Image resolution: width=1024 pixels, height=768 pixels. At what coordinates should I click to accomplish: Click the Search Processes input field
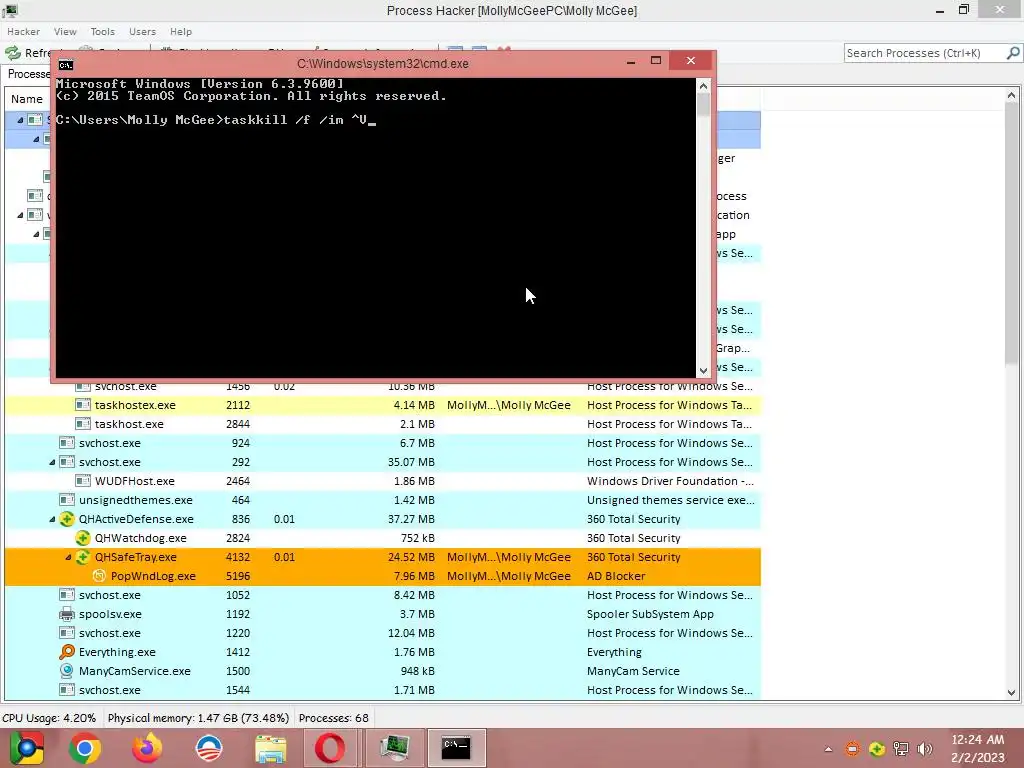[924, 53]
